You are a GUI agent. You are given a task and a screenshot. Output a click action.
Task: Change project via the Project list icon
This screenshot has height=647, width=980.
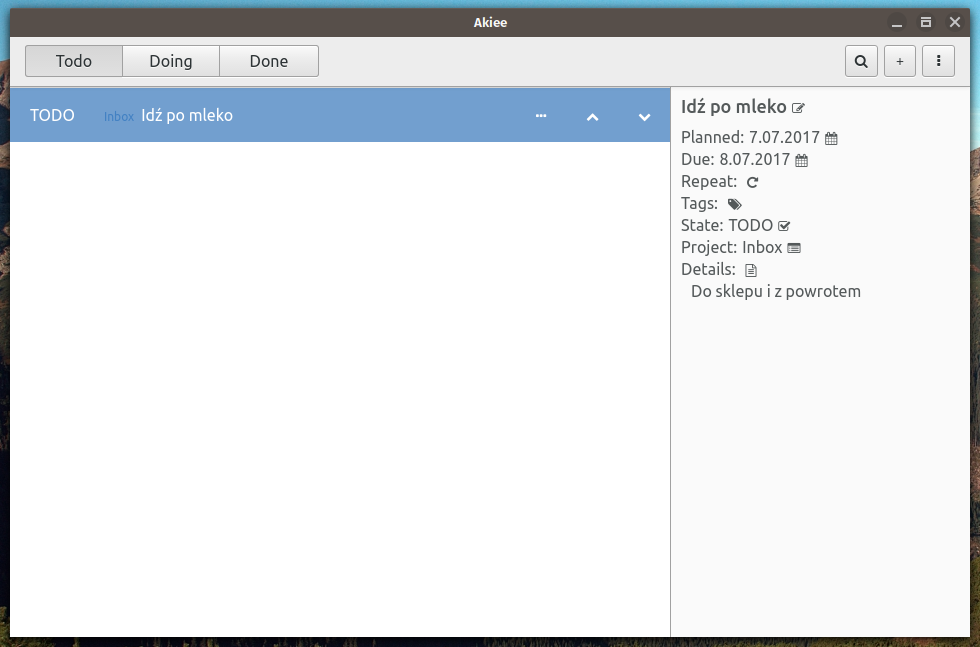pos(794,248)
